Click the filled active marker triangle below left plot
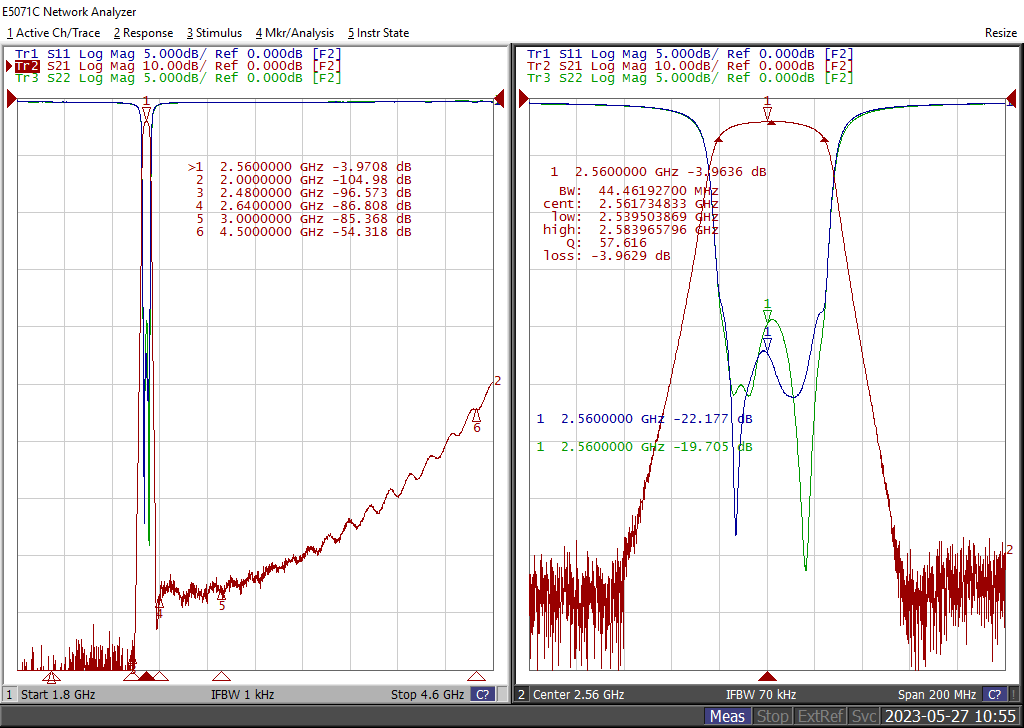The width and height of the screenshot is (1024, 728). [x=146, y=677]
